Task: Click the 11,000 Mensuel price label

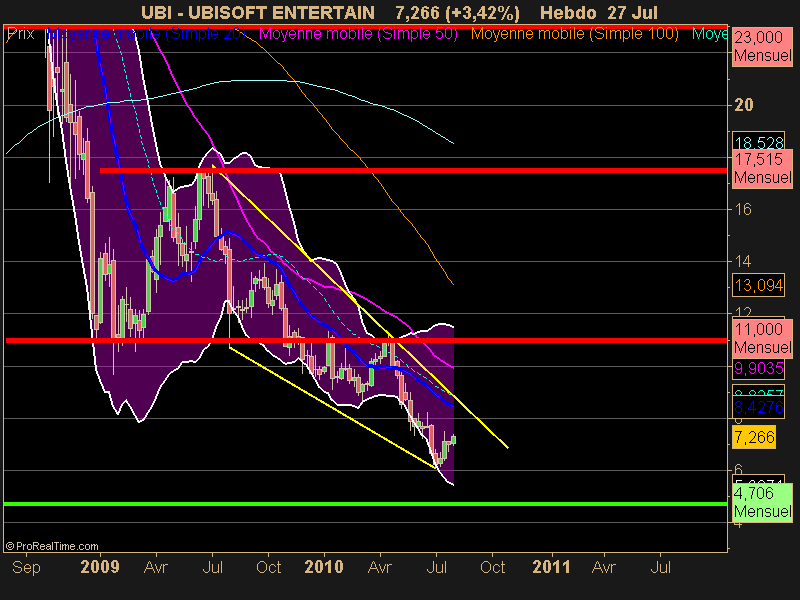Action: [762, 338]
